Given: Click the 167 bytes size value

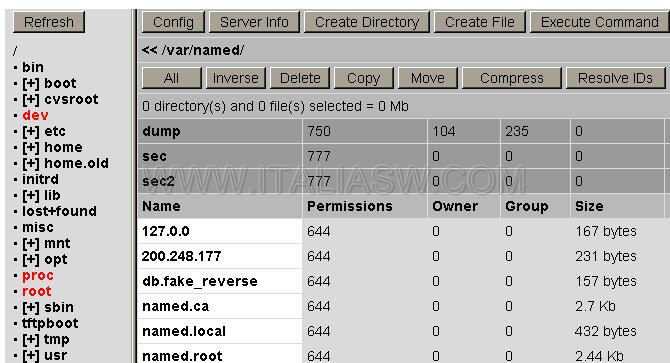Looking at the screenshot, I should point(606,231).
